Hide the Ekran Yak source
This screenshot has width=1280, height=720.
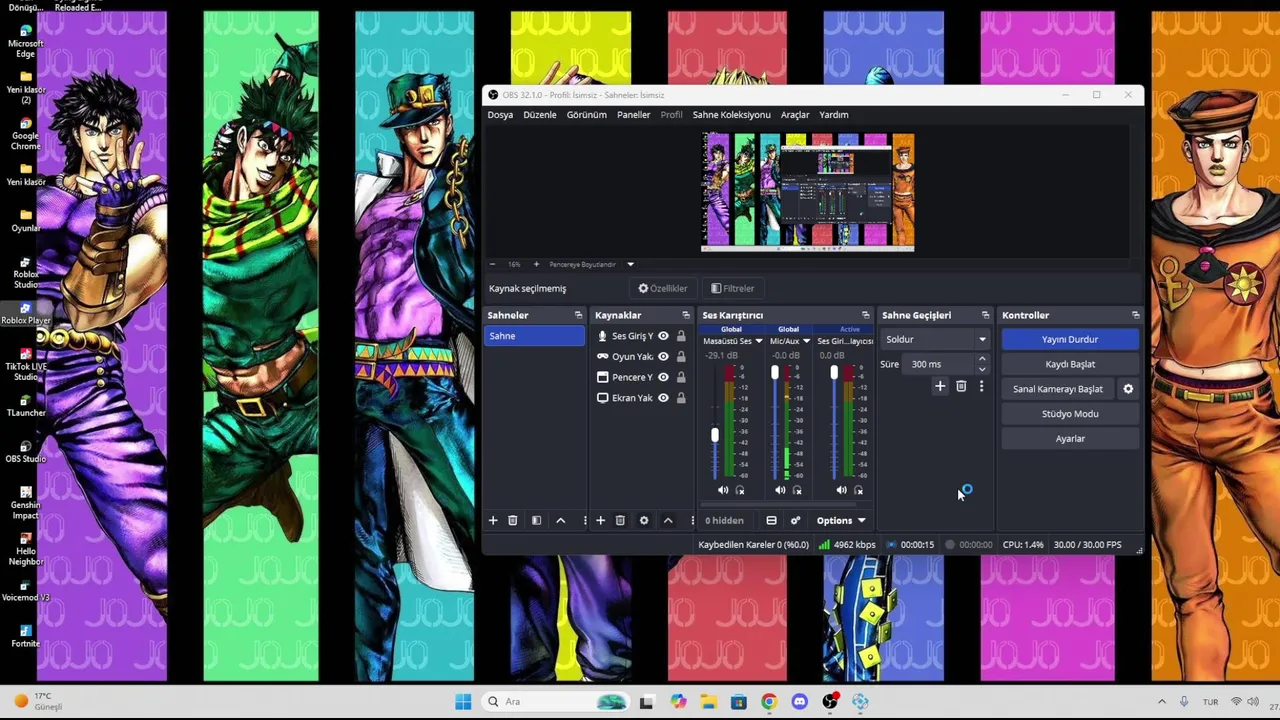click(x=663, y=398)
